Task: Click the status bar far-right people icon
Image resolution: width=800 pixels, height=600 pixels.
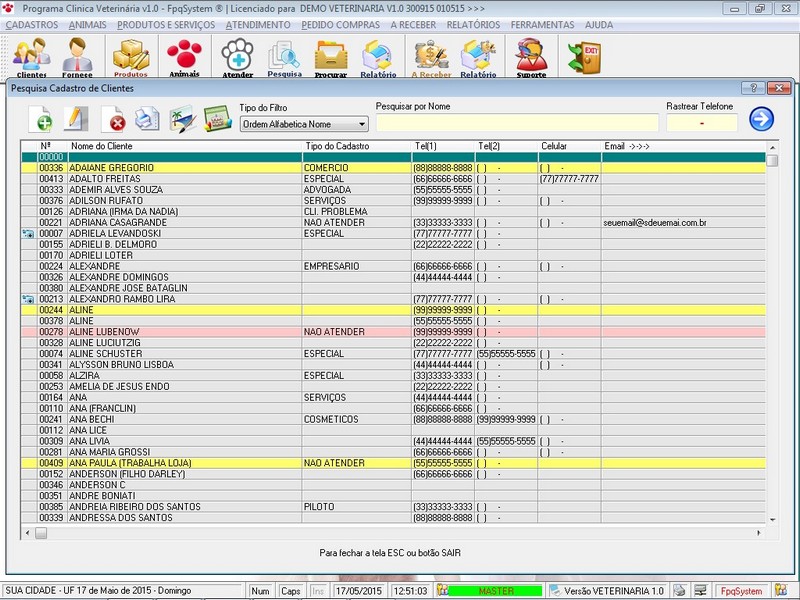Action: point(781,591)
